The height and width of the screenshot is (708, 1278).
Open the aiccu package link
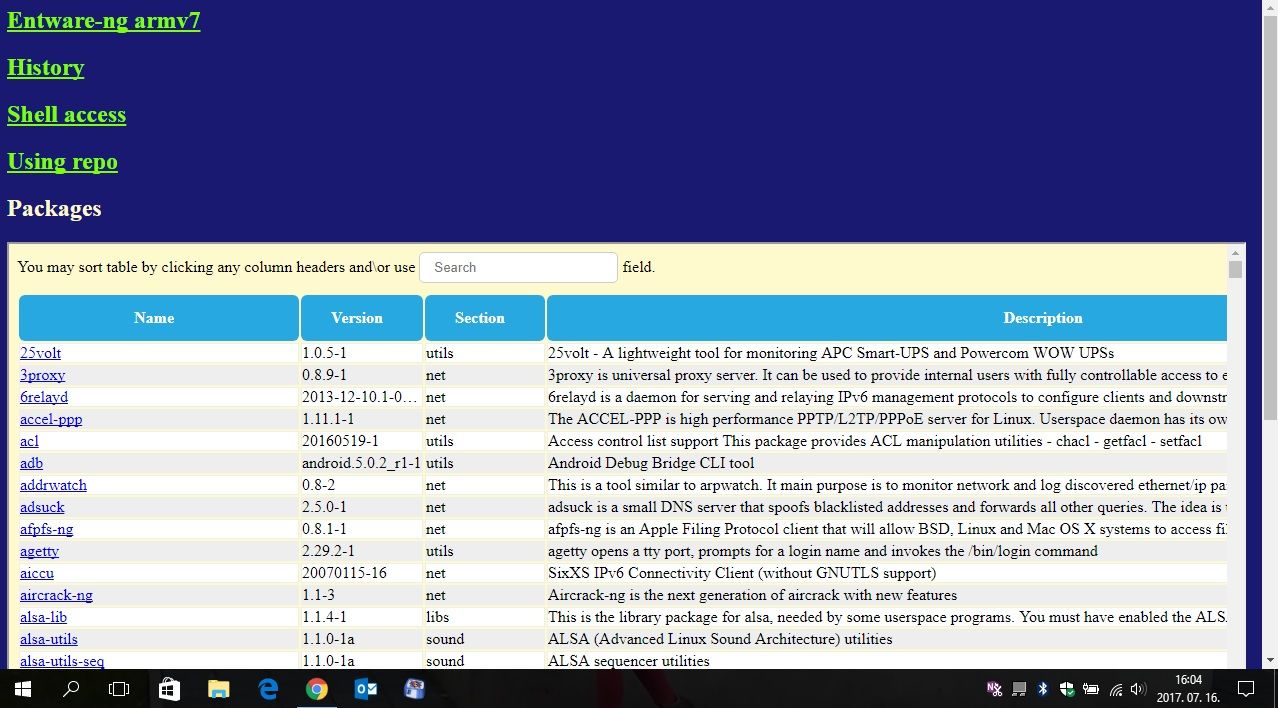click(37, 573)
